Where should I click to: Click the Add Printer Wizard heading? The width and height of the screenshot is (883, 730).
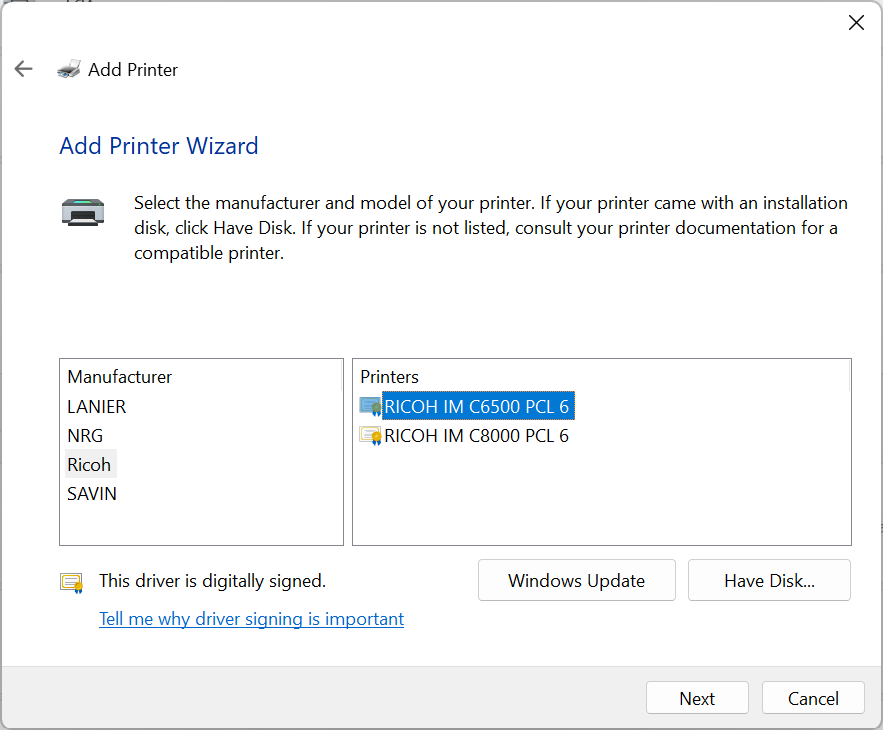[159, 146]
